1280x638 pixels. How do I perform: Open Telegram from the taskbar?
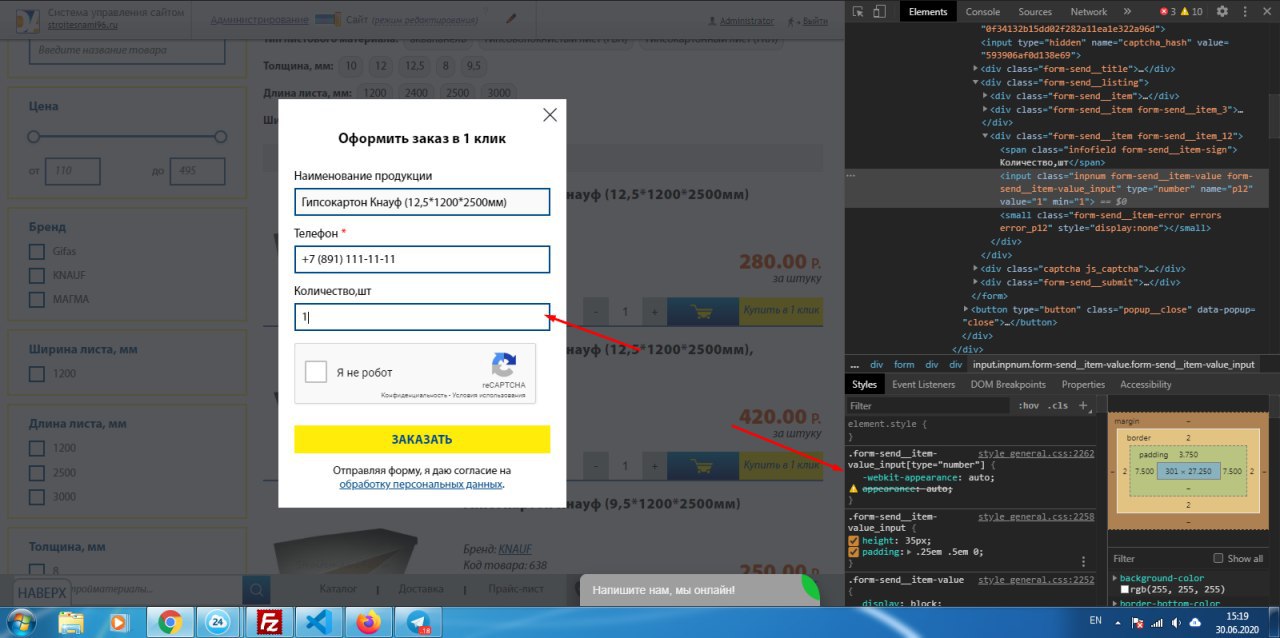click(418, 622)
